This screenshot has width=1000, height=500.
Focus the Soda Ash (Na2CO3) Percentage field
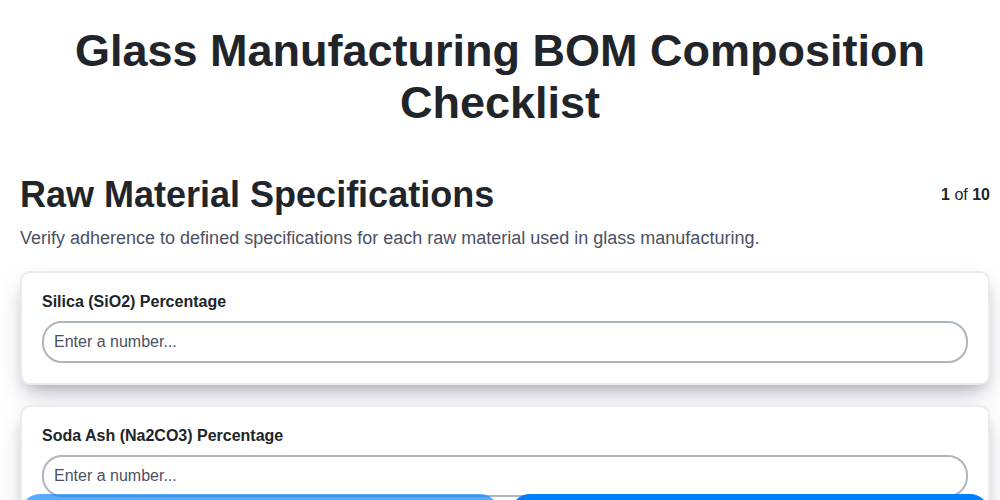[504, 475]
